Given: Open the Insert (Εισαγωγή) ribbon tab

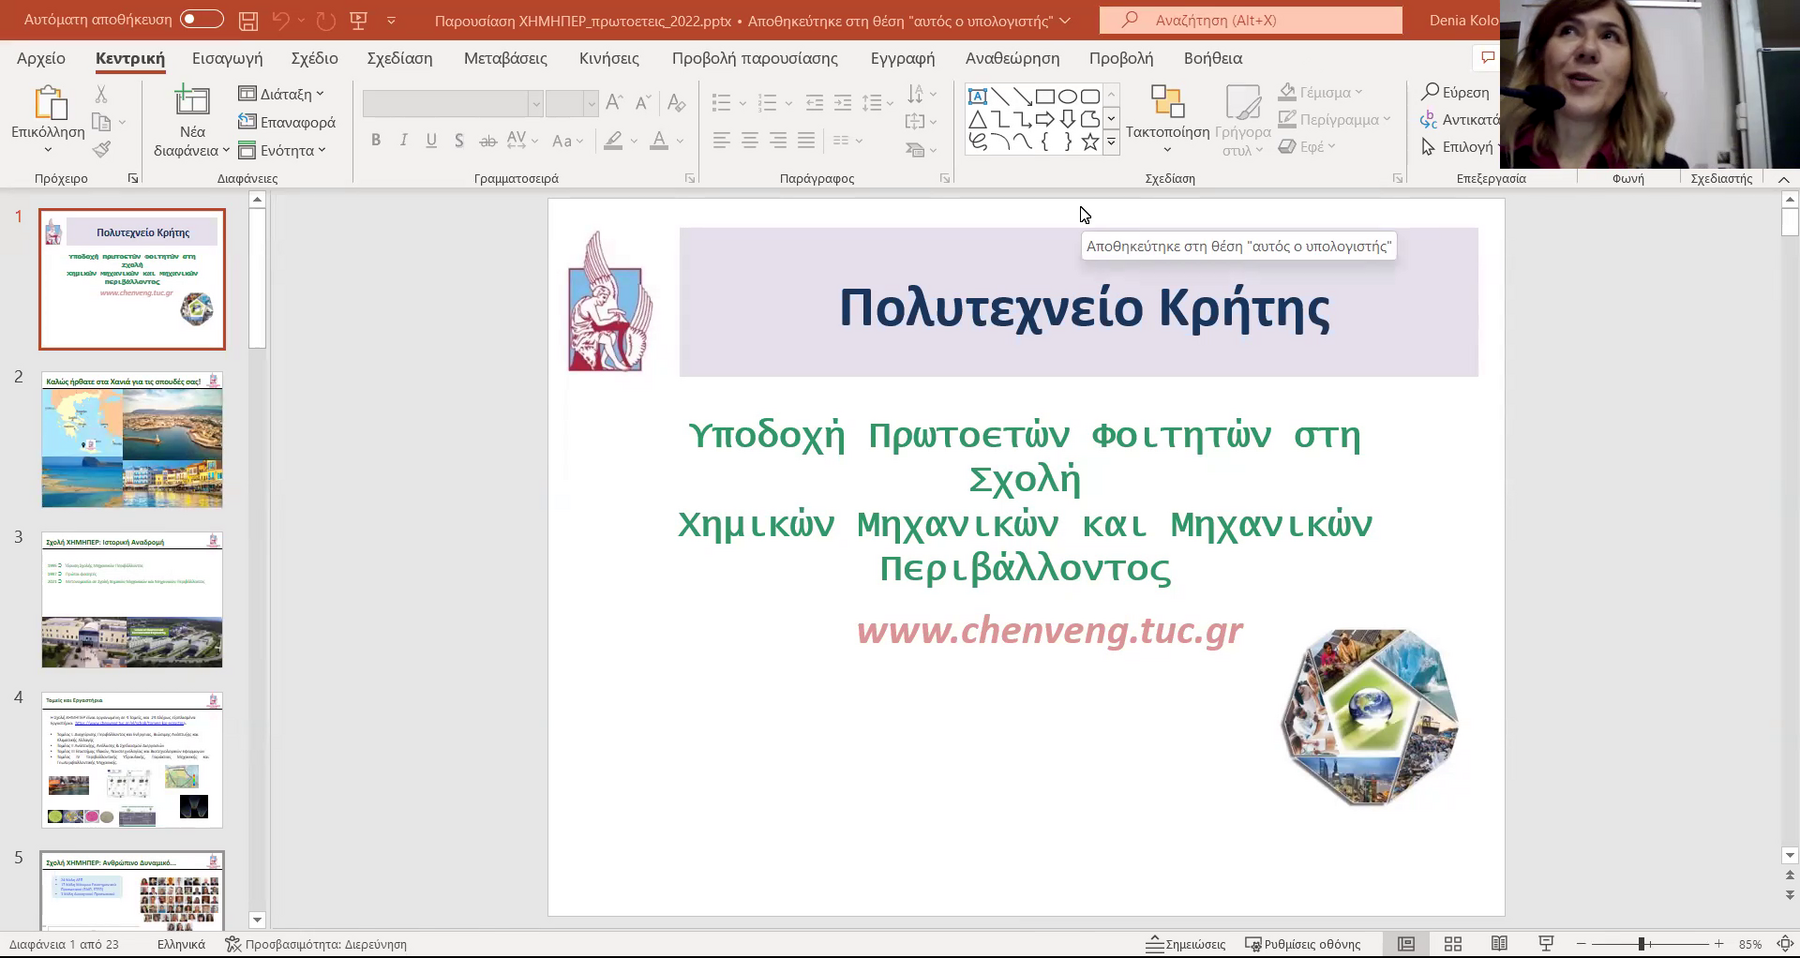Looking at the screenshot, I should click(227, 58).
